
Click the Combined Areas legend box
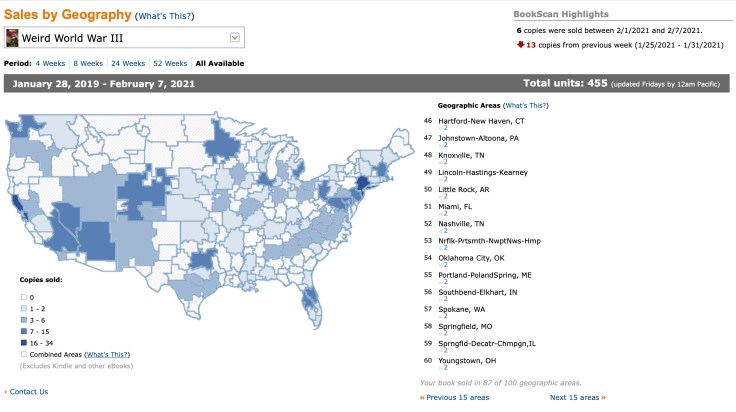pos(24,355)
